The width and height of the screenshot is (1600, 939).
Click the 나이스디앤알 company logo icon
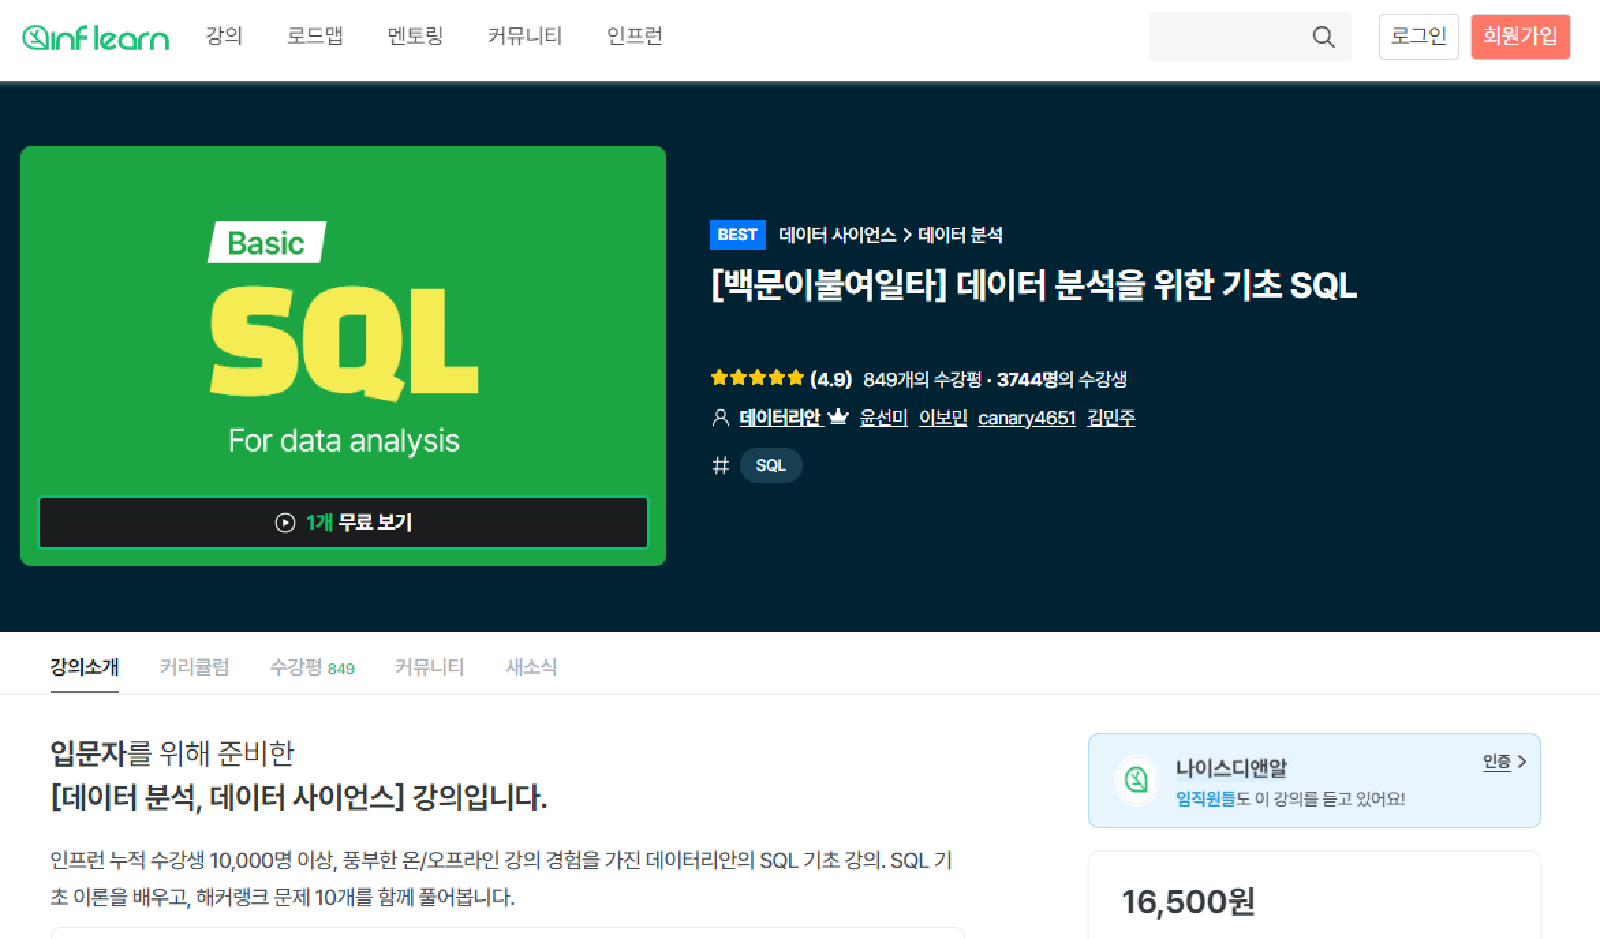coord(1136,780)
